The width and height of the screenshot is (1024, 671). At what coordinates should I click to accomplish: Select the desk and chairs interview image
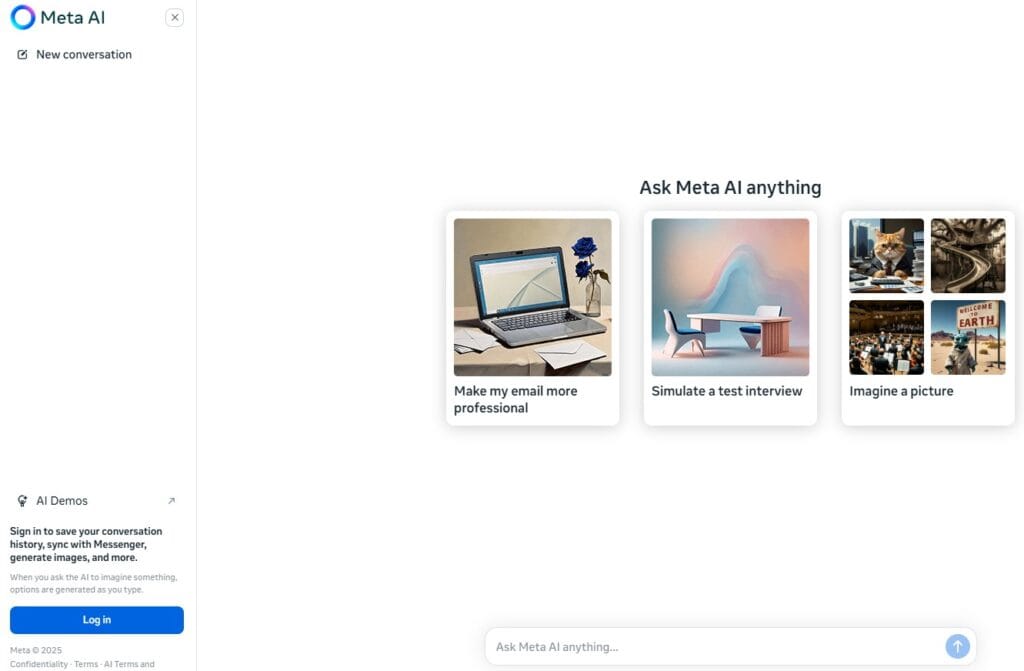pyautogui.click(x=730, y=297)
